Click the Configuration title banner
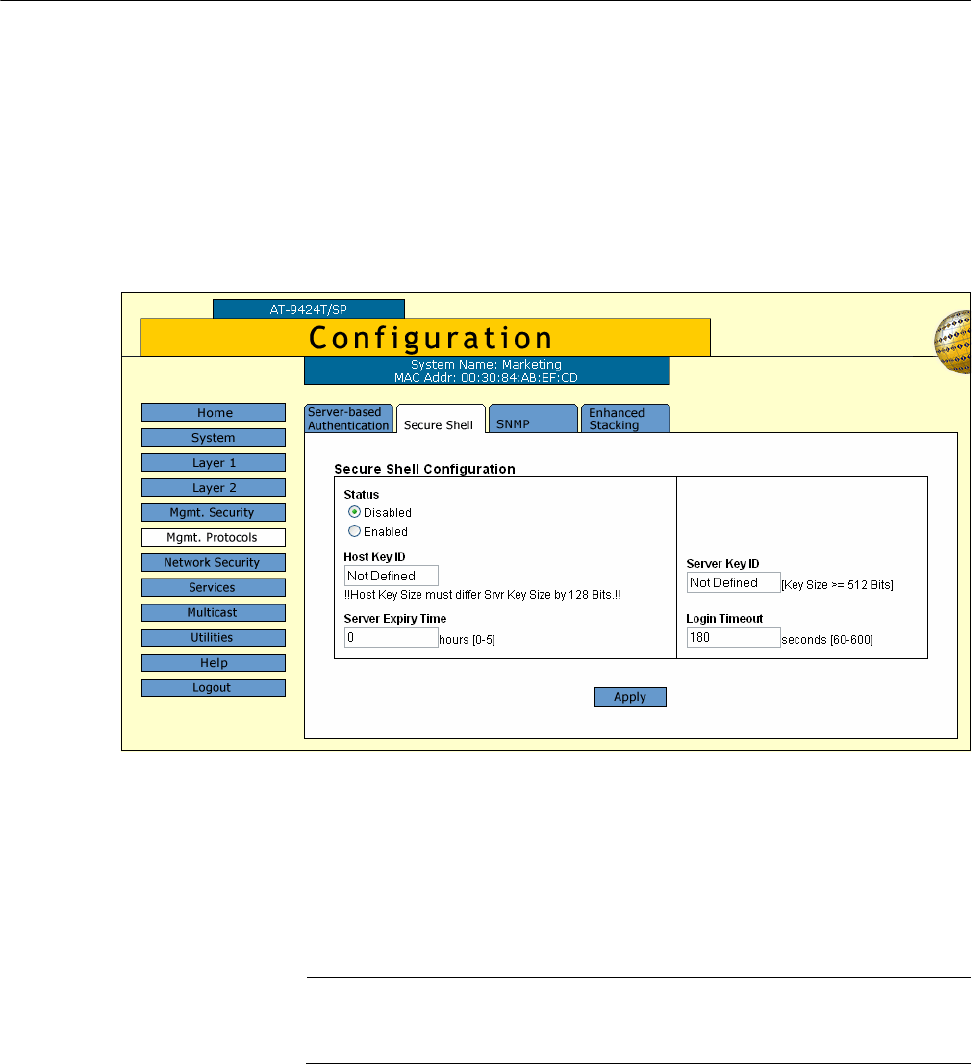Viewport: 972px width, 1064px height. tap(426, 337)
